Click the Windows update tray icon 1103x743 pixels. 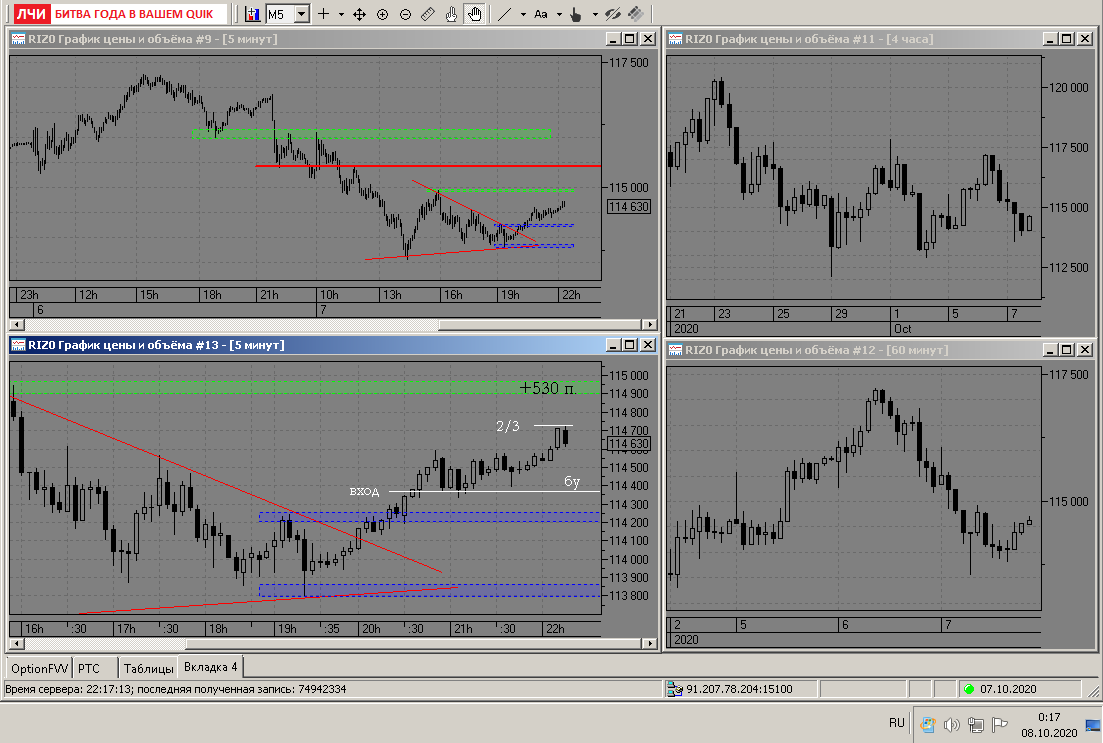click(928, 725)
